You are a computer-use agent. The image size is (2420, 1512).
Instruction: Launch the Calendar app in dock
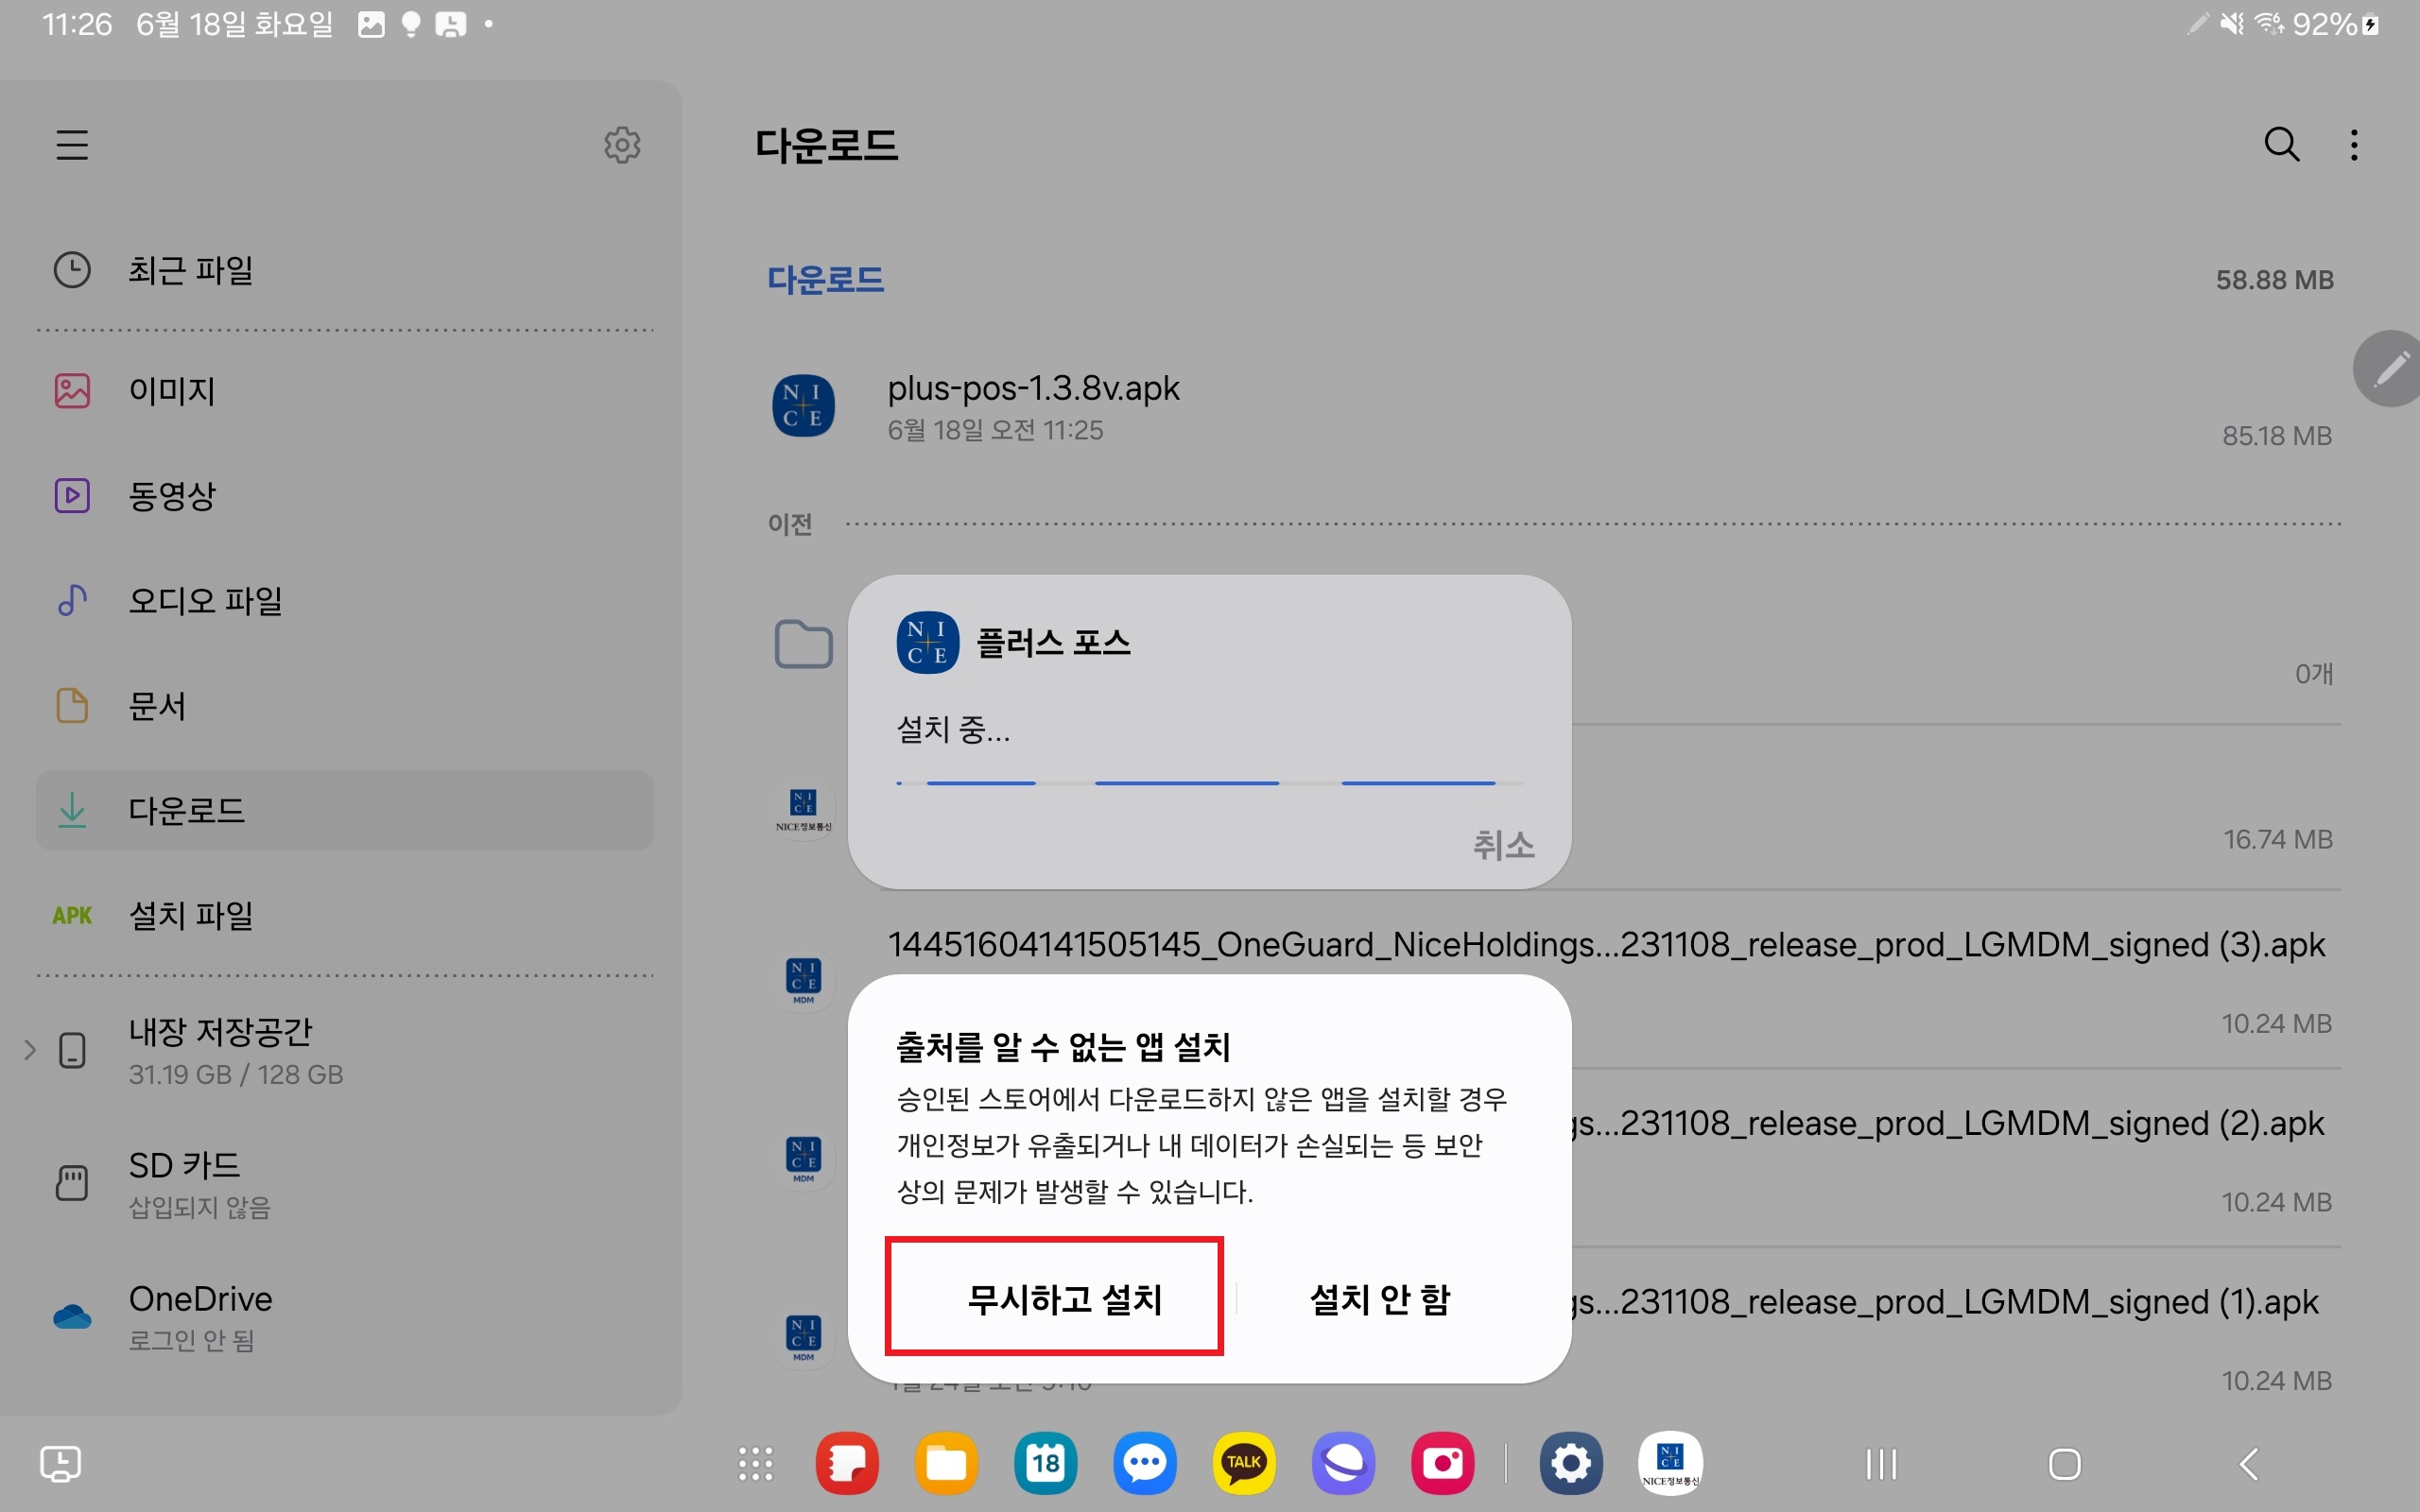click(1045, 1463)
